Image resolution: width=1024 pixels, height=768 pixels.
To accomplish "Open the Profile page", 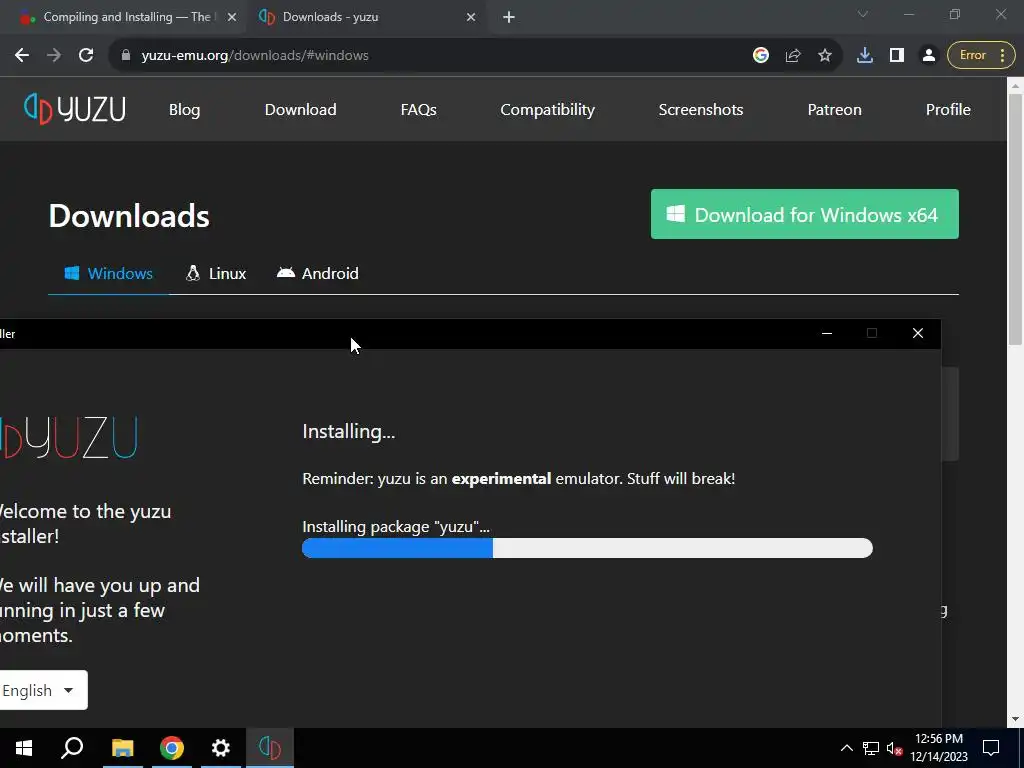I will (x=948, y=110).
